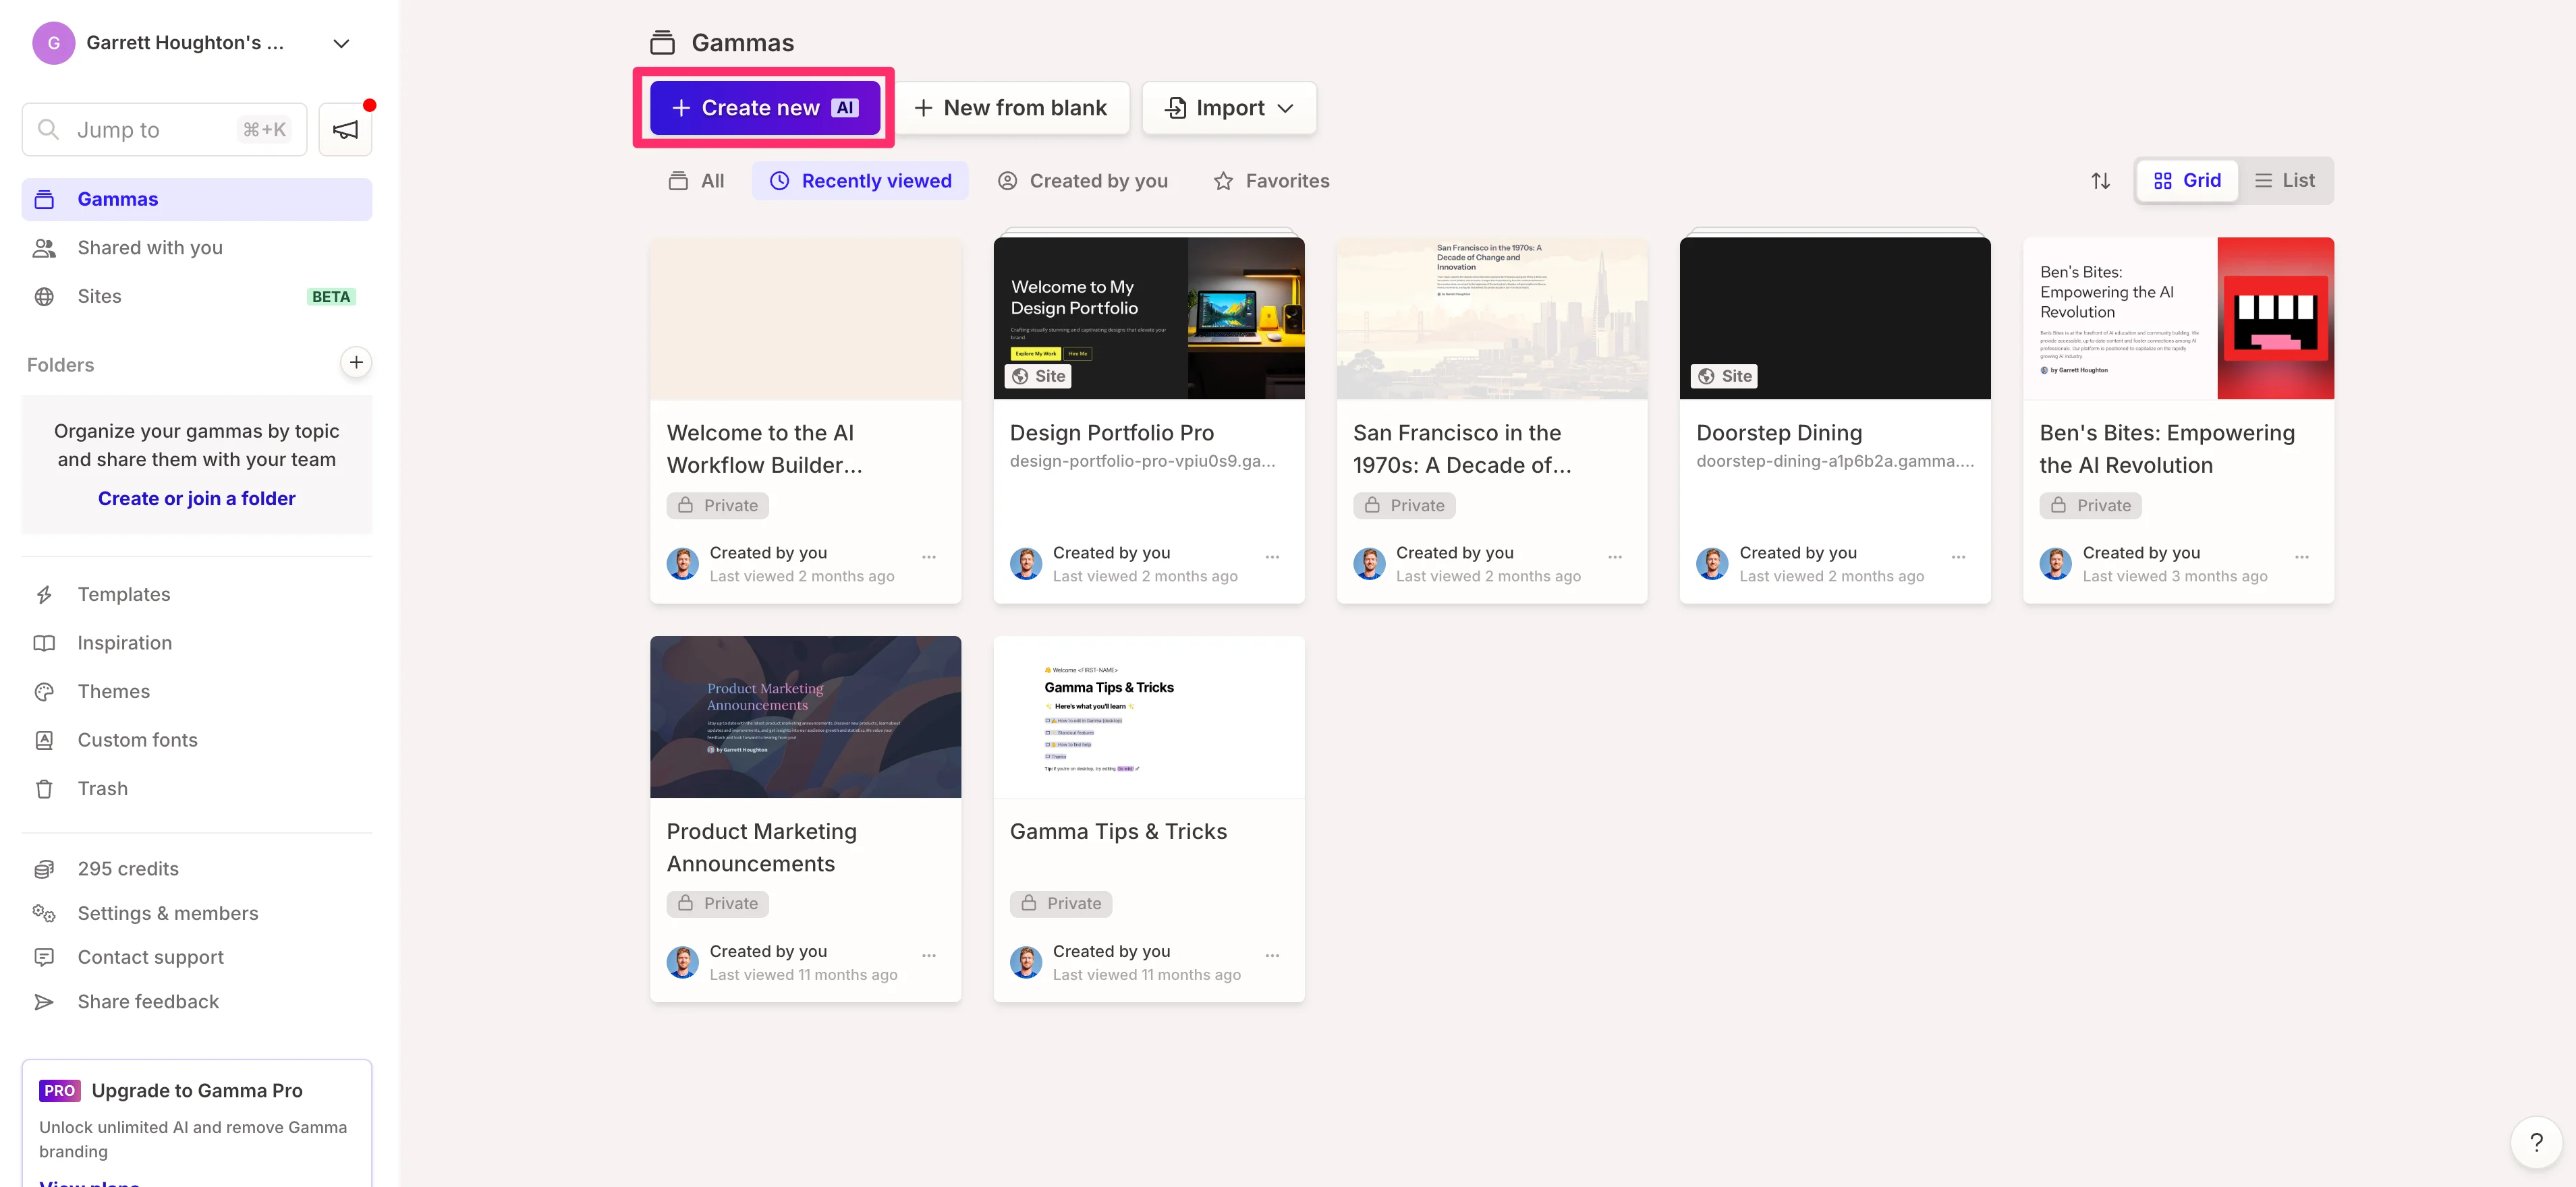Expand Garrett Houghton's workspace menu

point(341,43)
